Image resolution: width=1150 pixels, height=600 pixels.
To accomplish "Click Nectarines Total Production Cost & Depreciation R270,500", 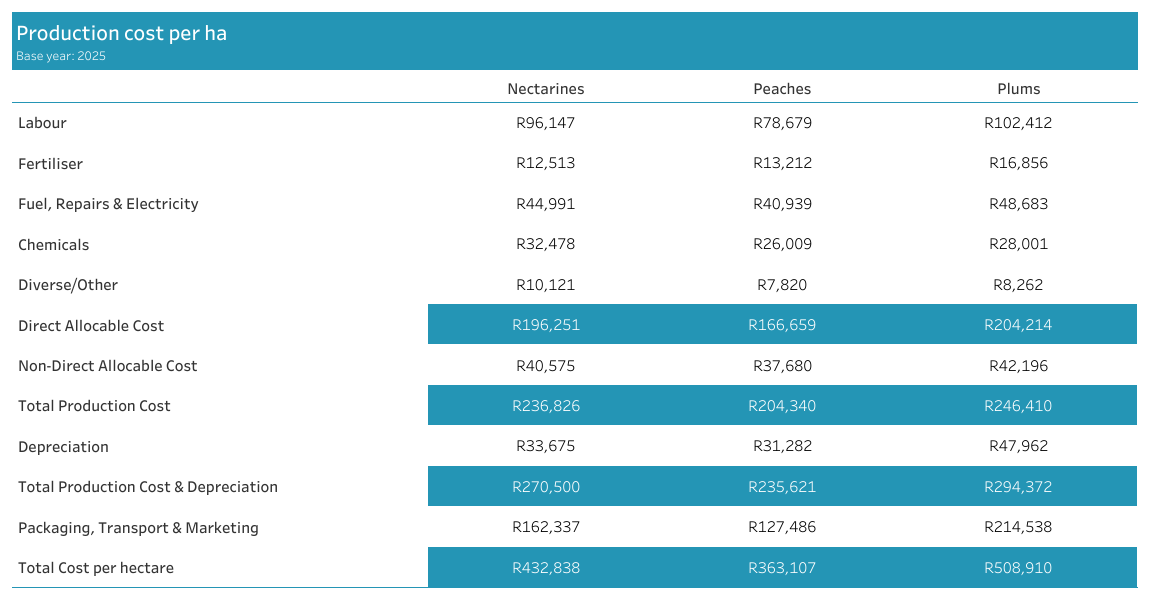I will tap(545, 487).
